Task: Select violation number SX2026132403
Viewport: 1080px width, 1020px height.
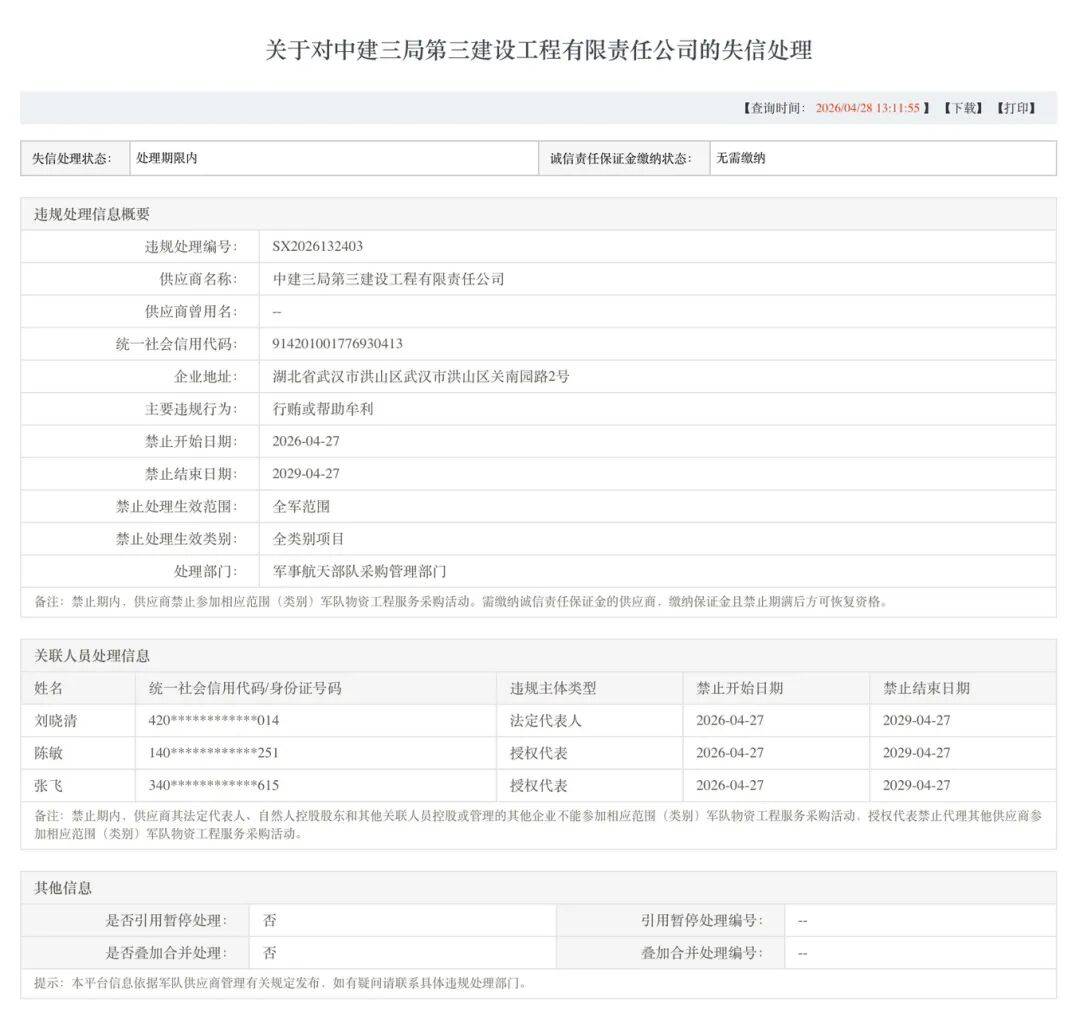Action: (317, 246)
